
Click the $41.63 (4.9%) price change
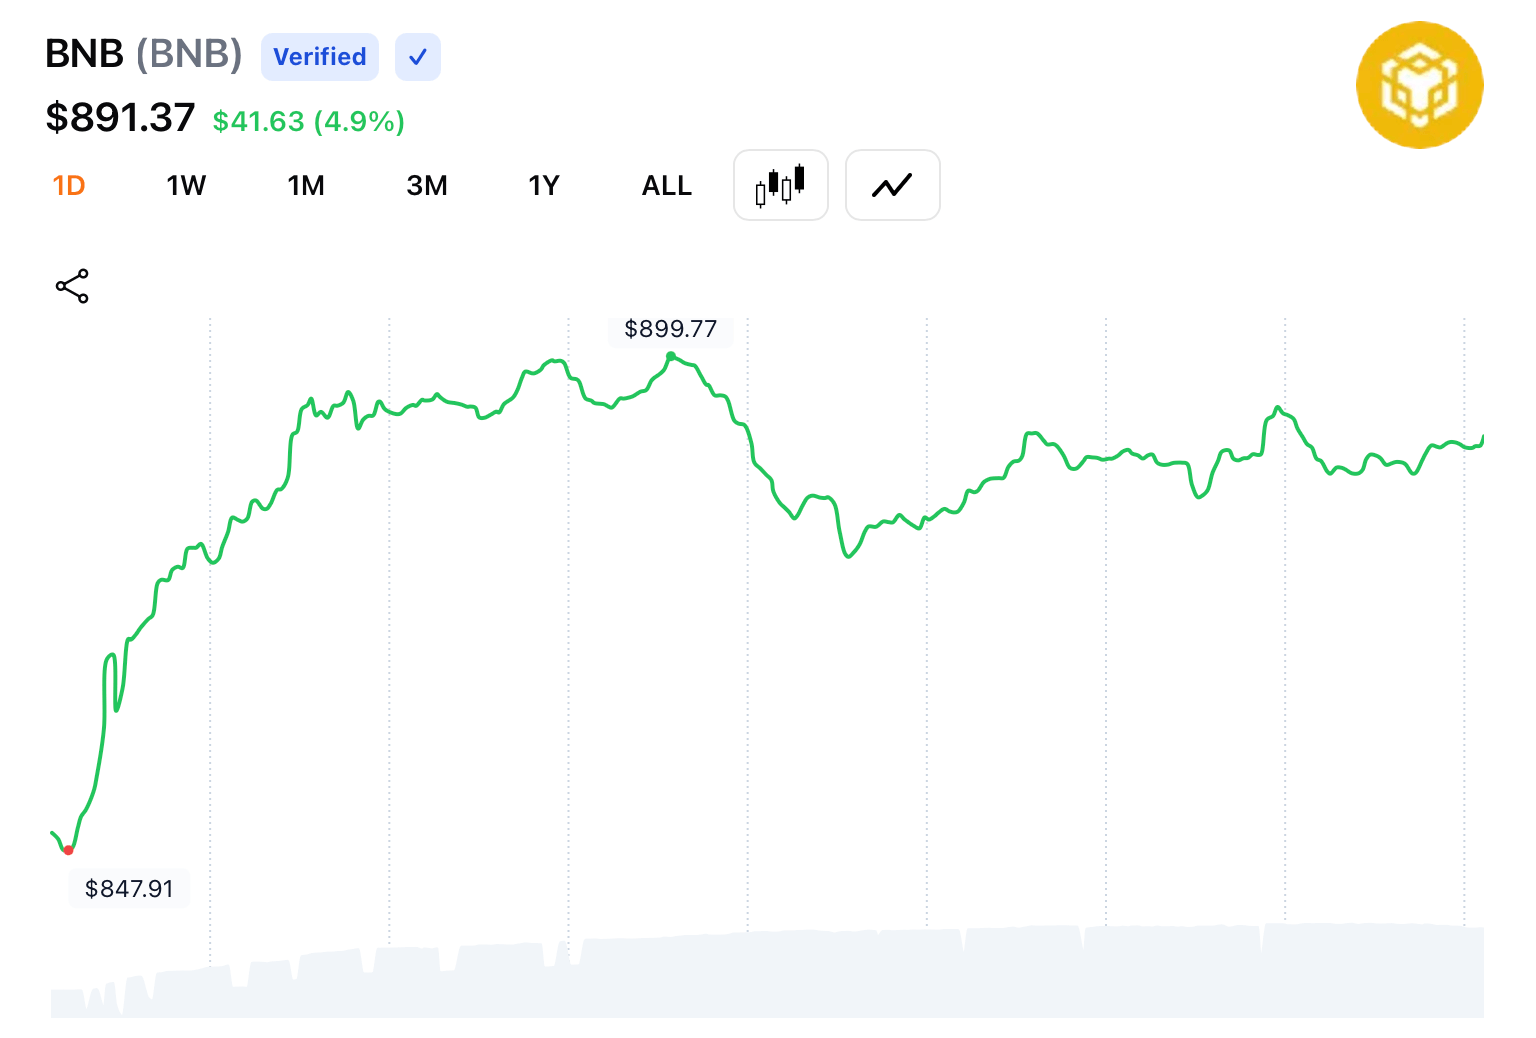tap(308, 121)
